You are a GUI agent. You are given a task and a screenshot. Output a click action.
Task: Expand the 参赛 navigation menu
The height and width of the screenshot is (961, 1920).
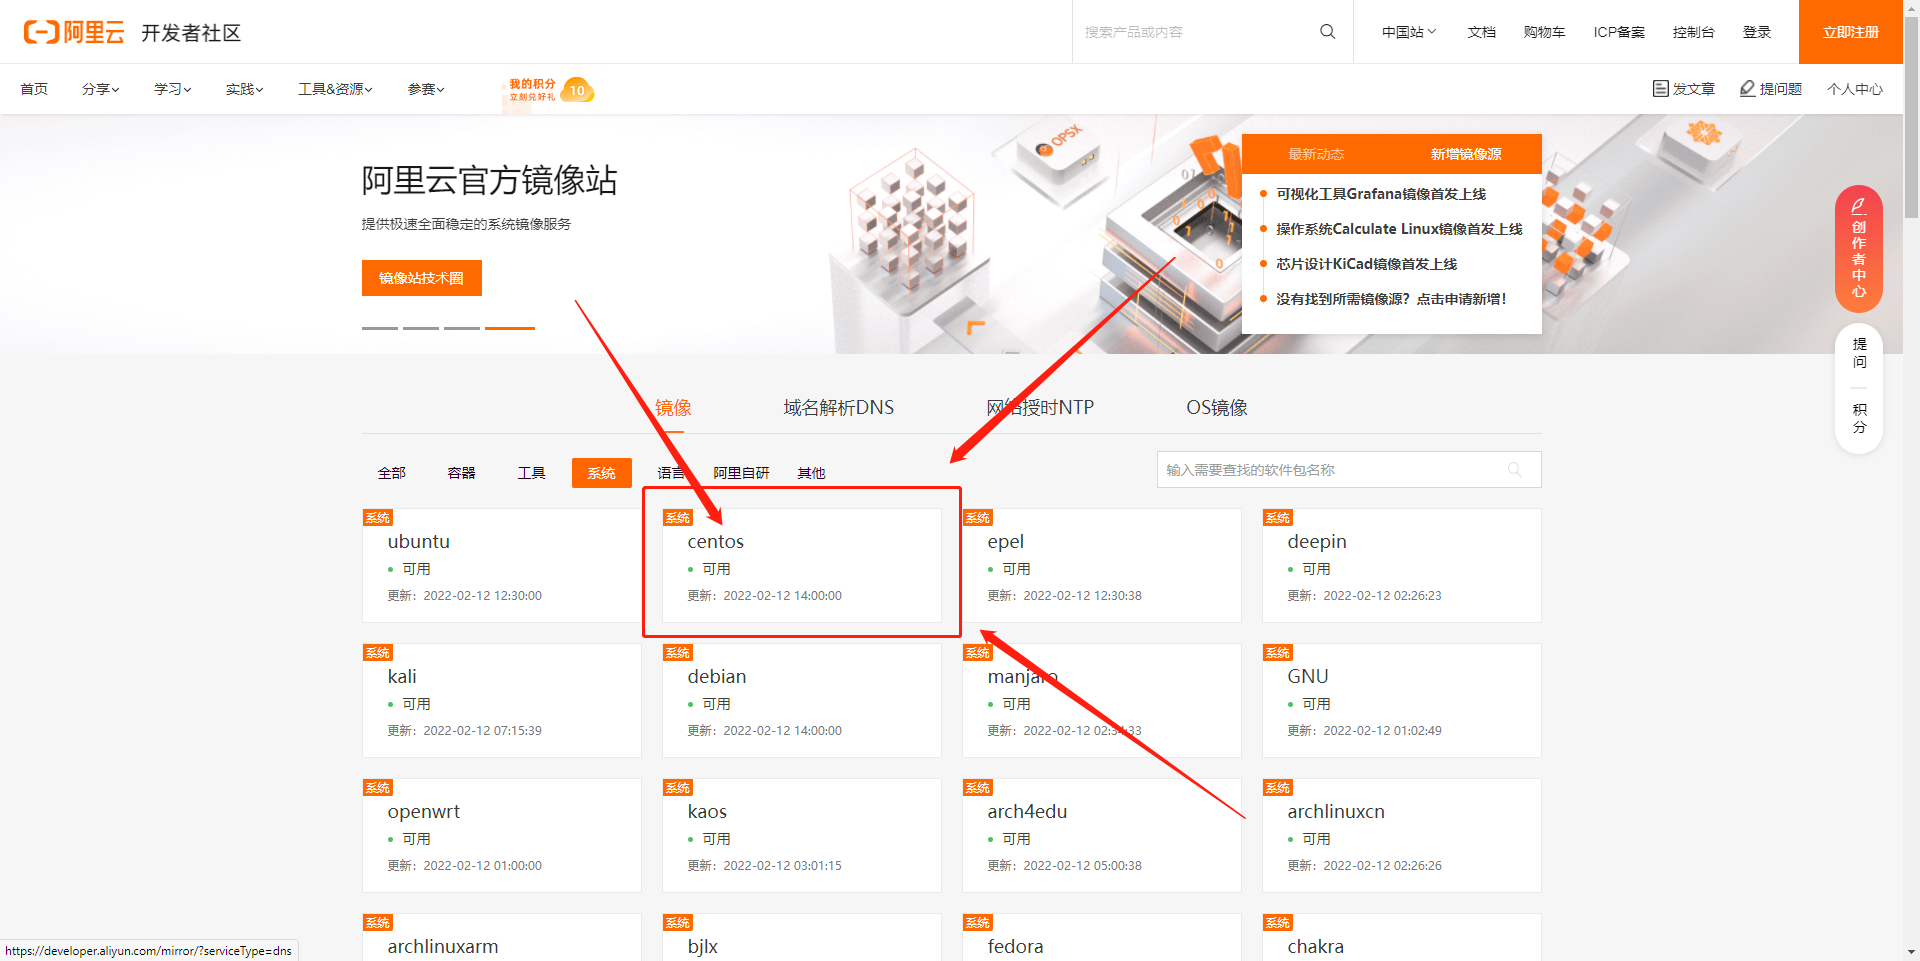click(x=425, y=89)
